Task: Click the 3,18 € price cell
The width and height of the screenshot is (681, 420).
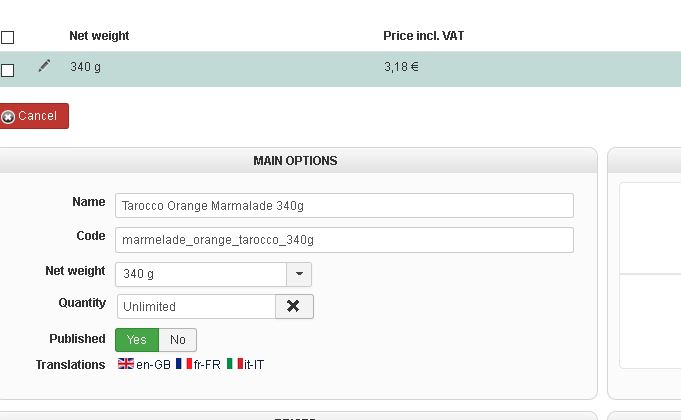Action: [401, 68]
